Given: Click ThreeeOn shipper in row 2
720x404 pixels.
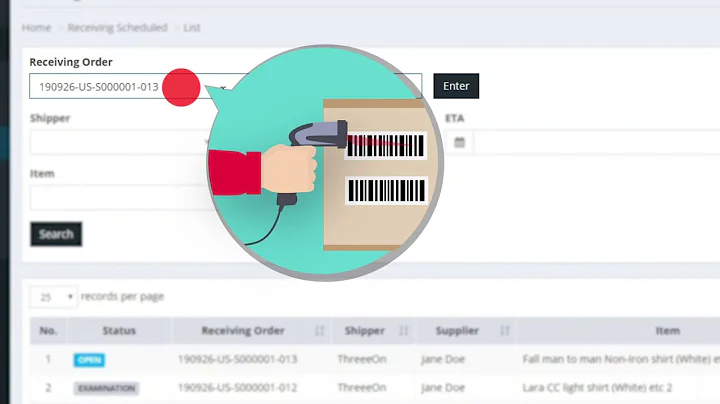Looking at the screenshot, I should point(362,387).
